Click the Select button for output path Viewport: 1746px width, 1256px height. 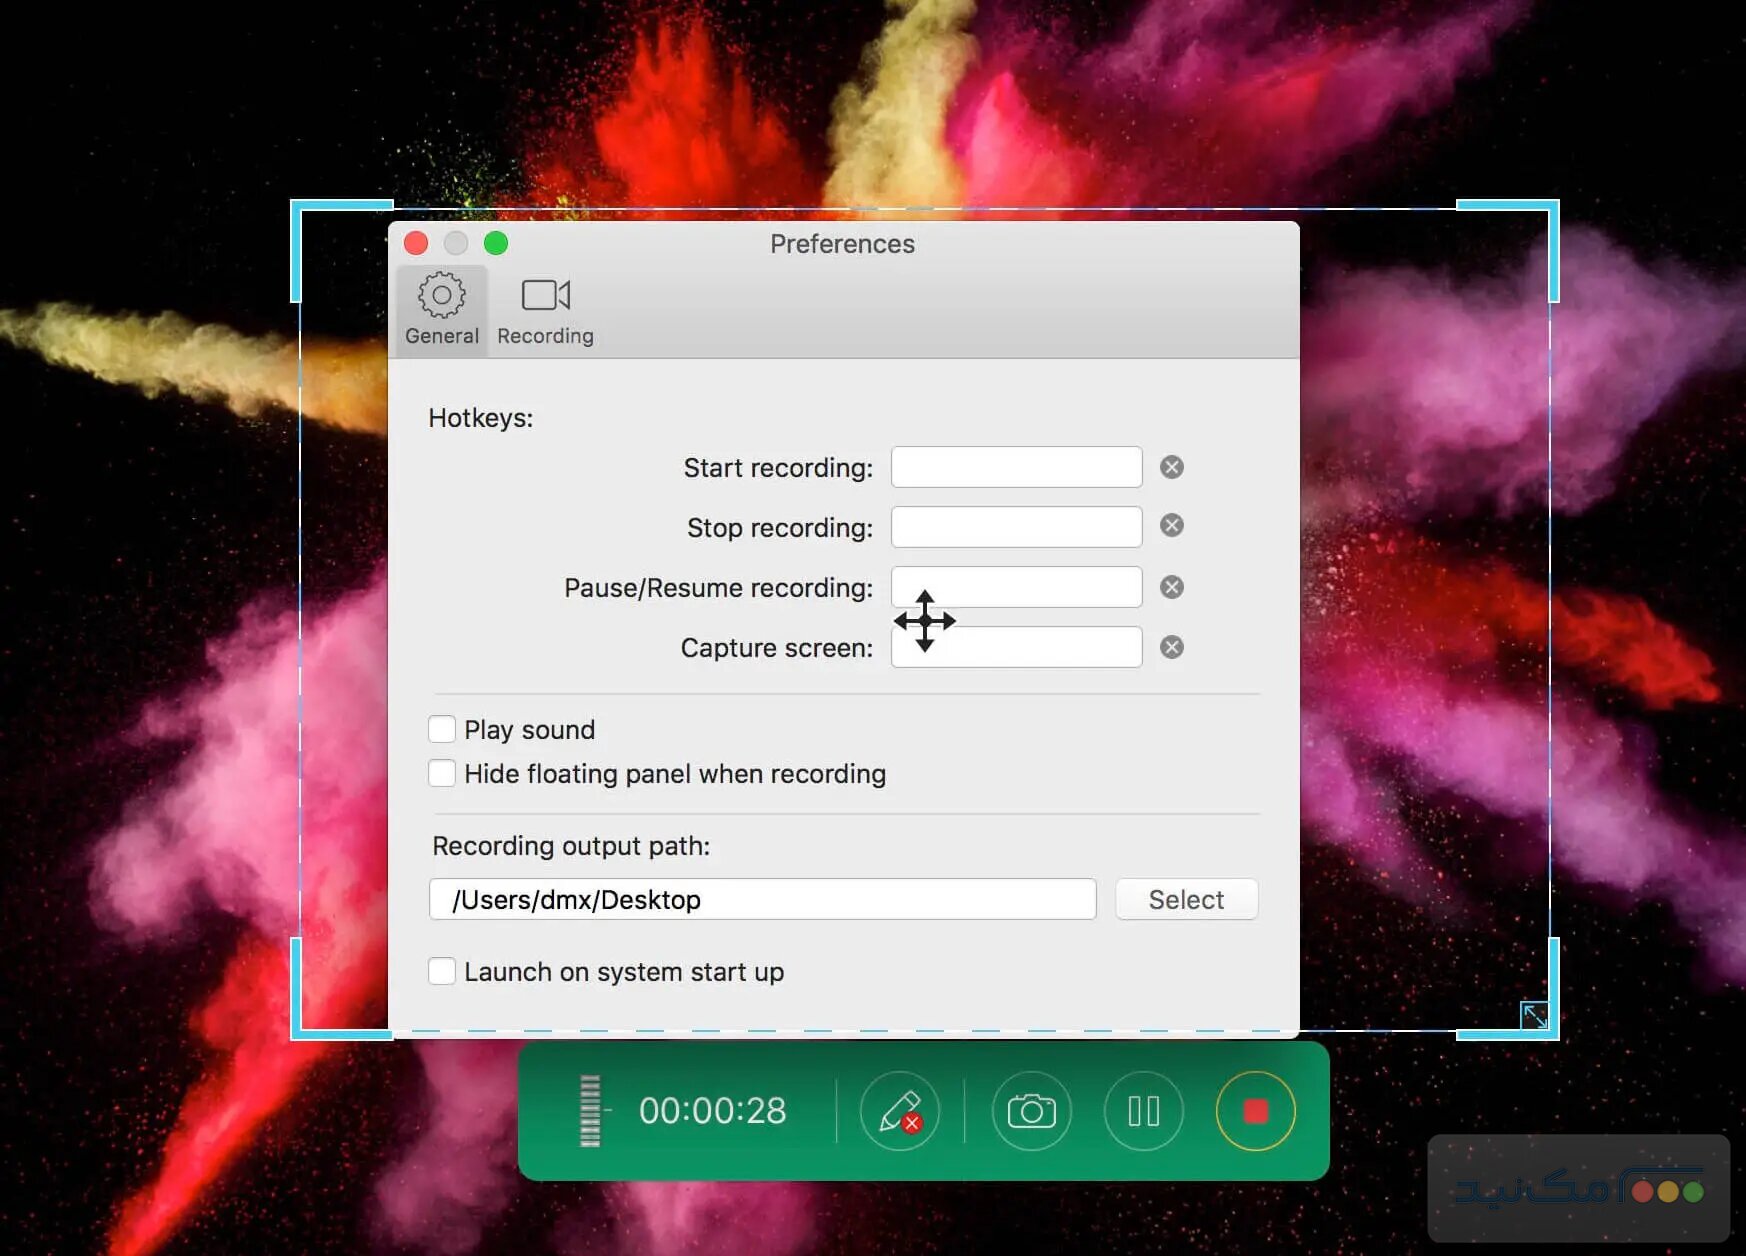click(x=1185, y=898)
